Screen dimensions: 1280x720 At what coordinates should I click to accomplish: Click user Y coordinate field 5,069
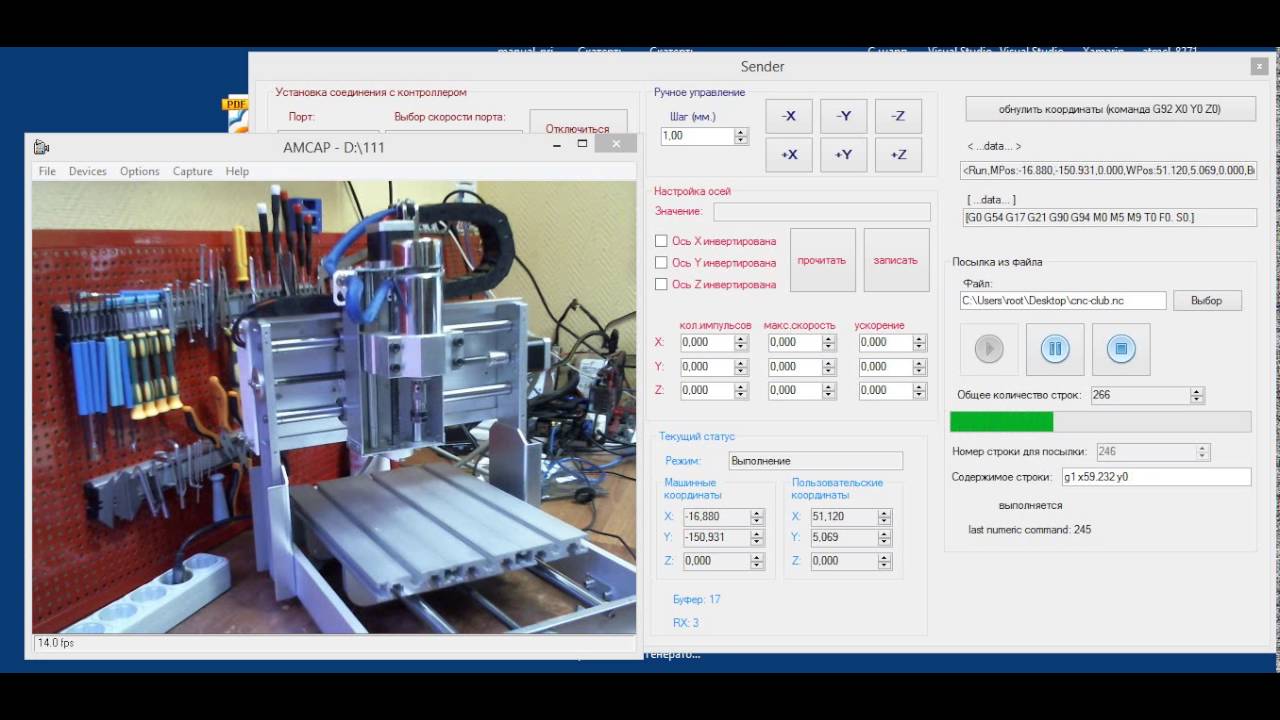(x=850, y=538)
